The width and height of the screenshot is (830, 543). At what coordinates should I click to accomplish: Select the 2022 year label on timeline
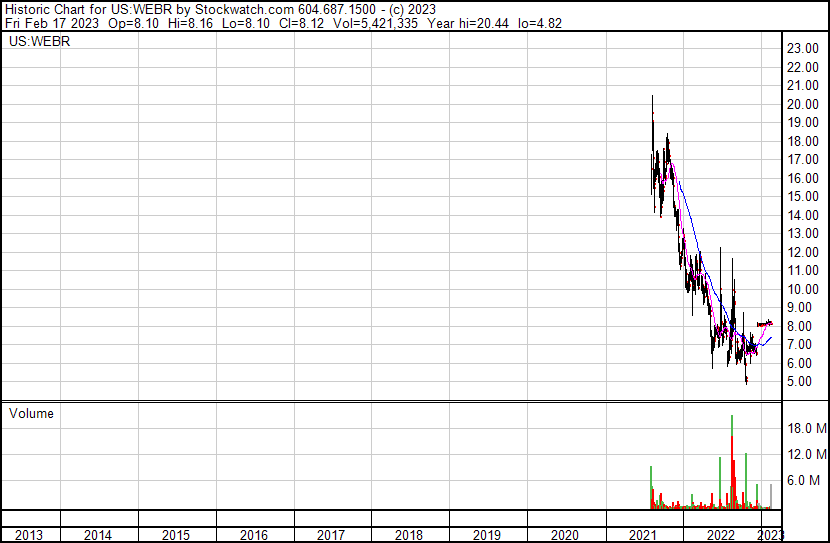click(x=720, y=535)
